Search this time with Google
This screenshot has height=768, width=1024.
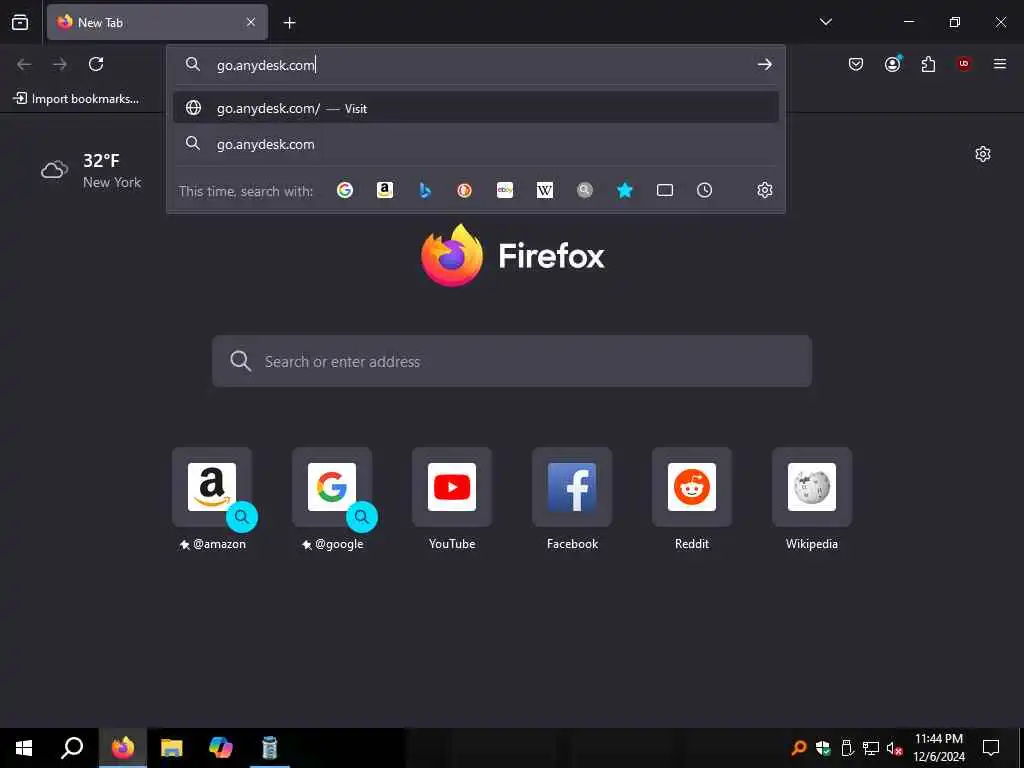(x=345, y=190)
